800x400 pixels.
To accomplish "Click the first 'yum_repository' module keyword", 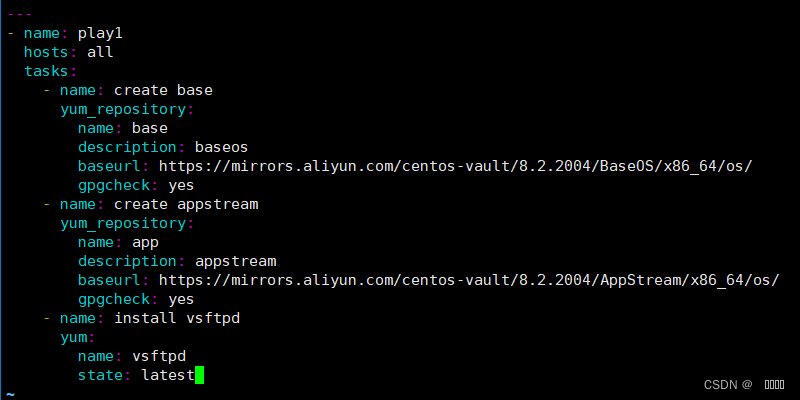I will click(x=123, y=109).
